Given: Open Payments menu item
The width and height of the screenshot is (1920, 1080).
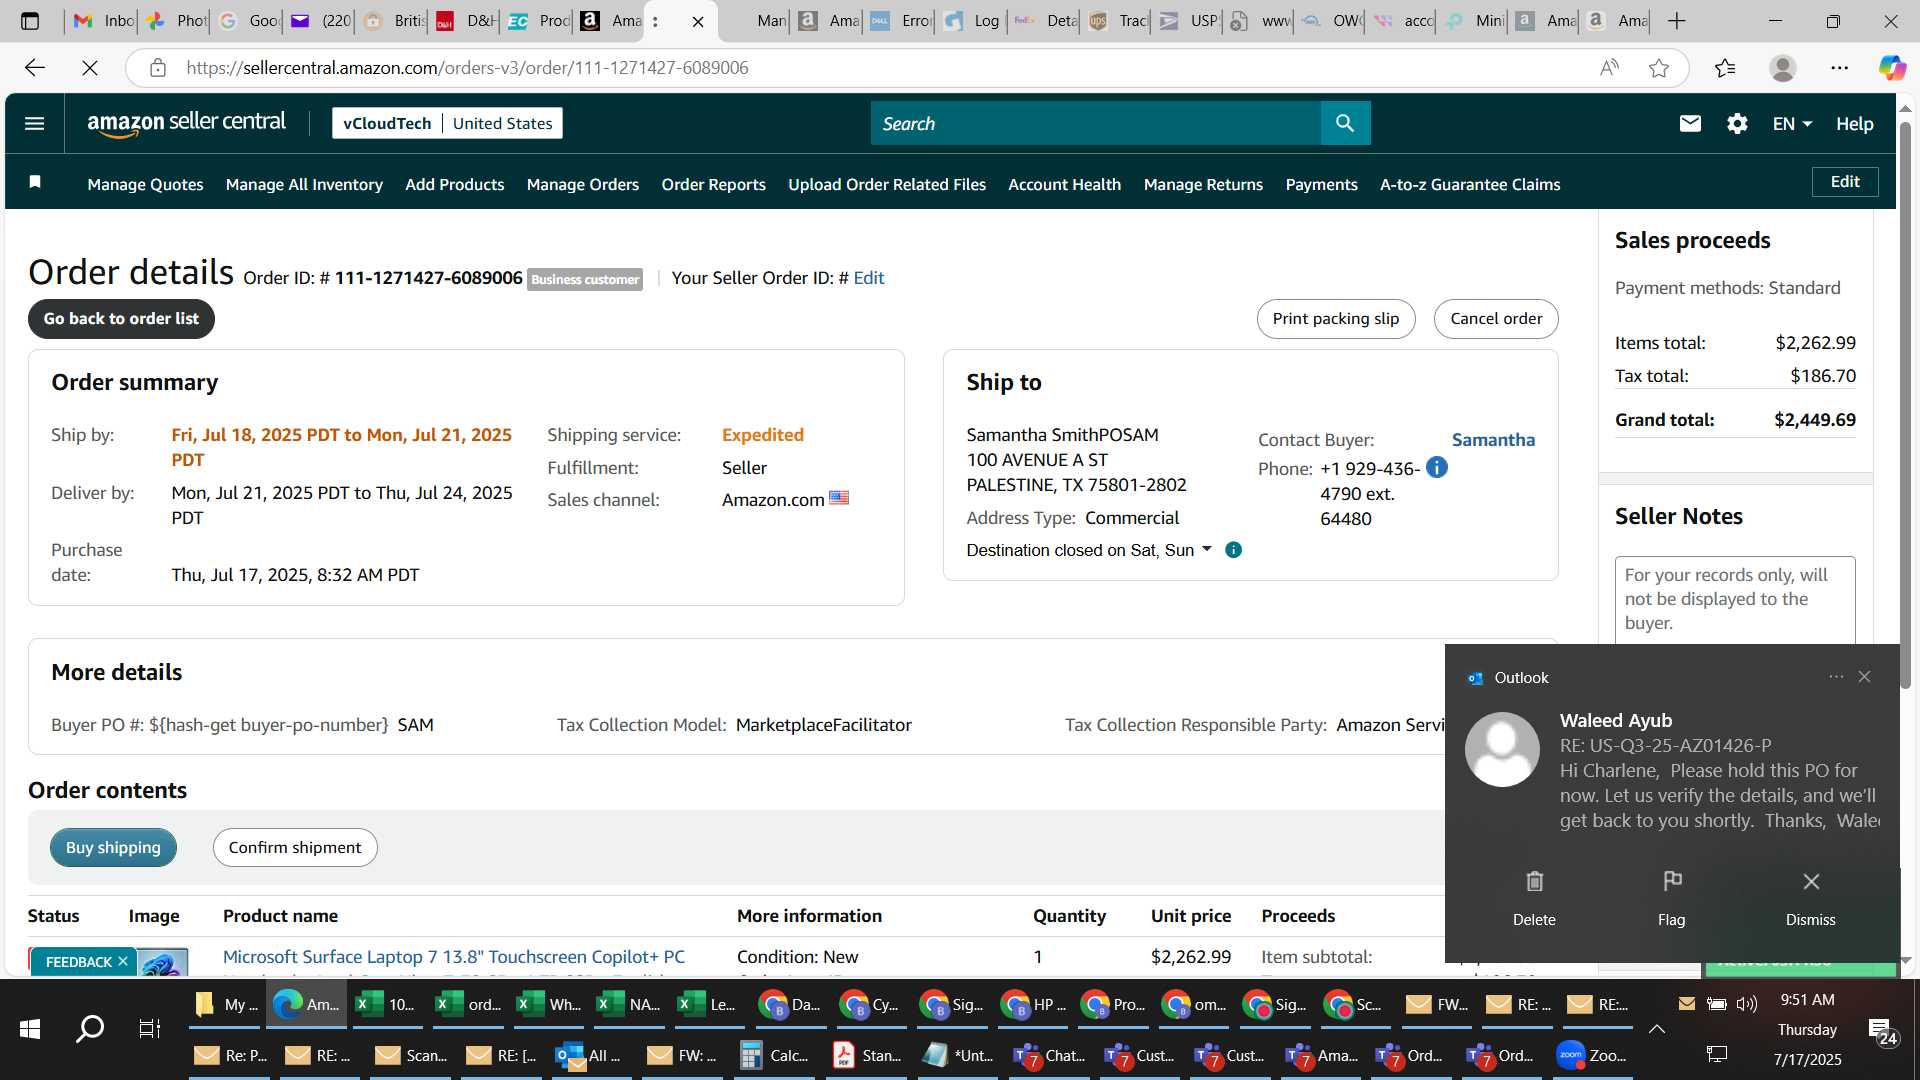Looking at the screenshot, I should 1321,184.
